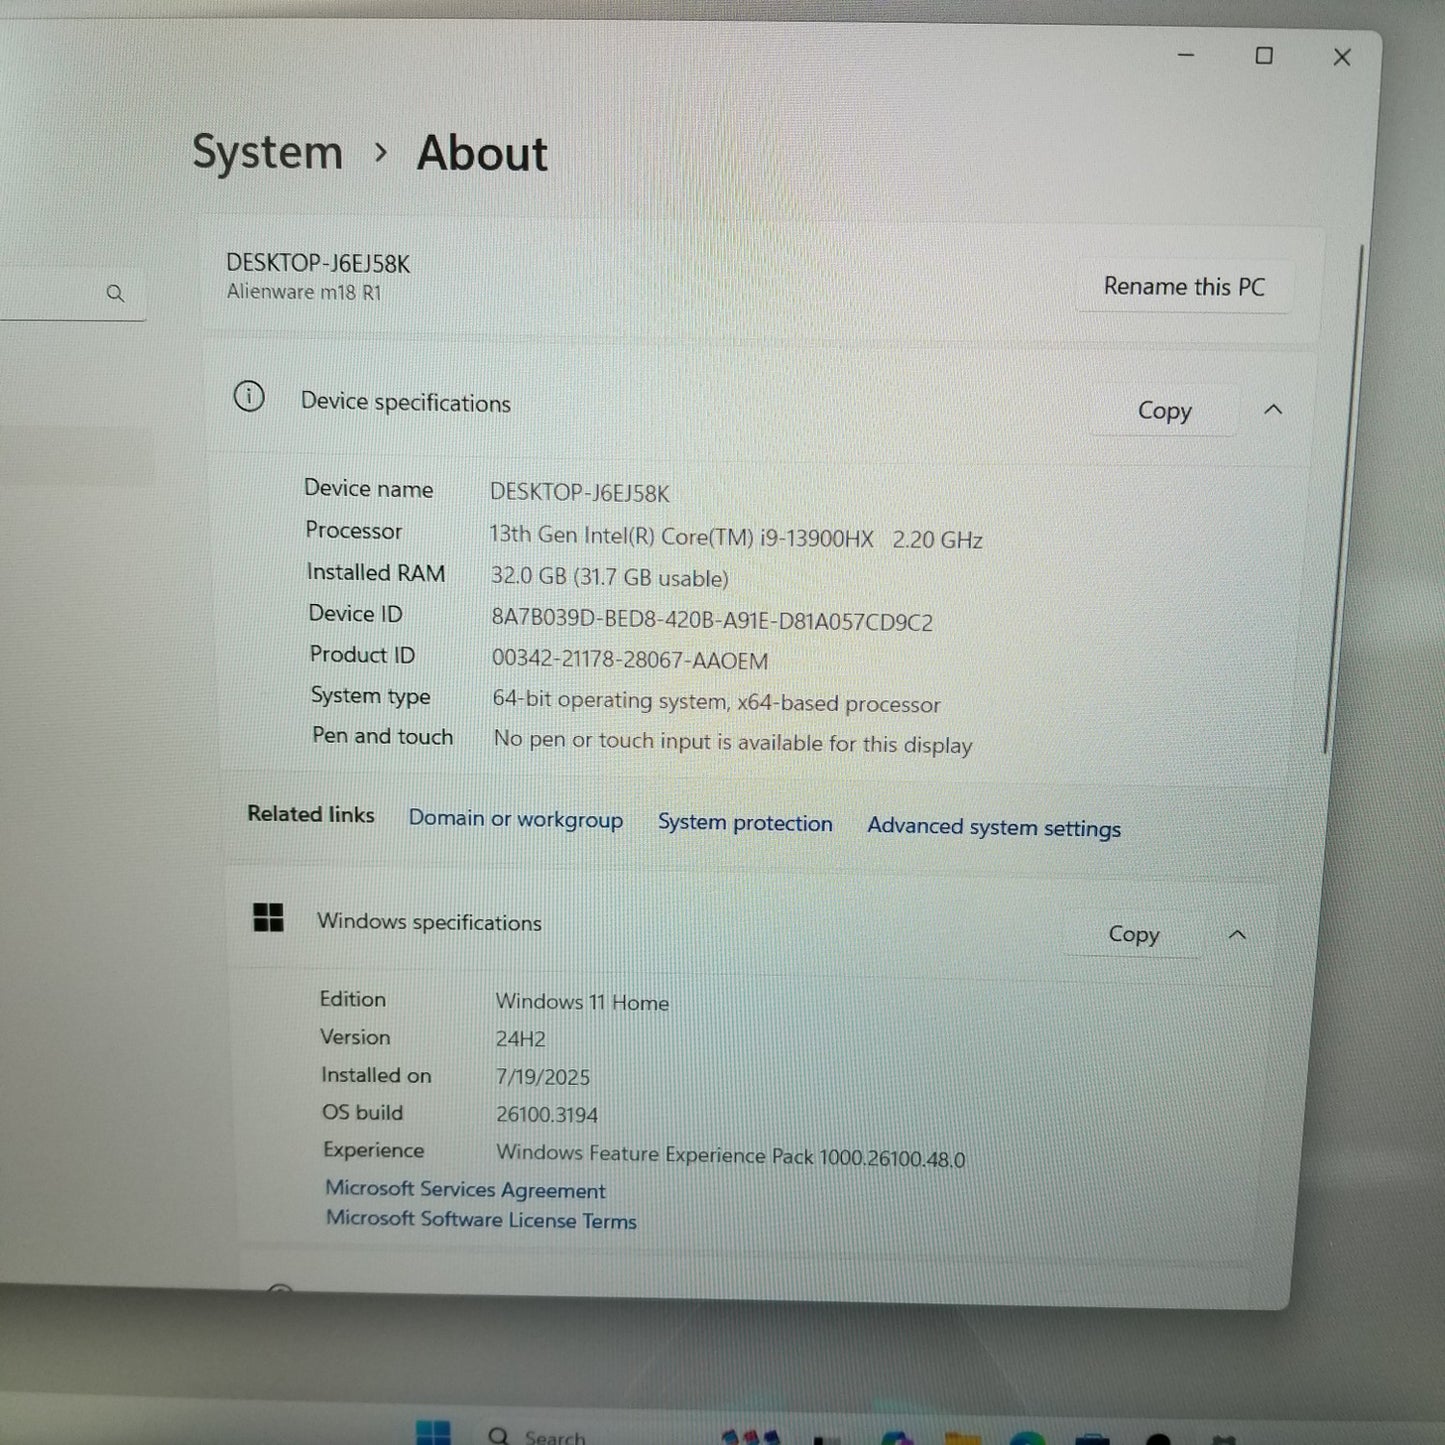The height and width of the screenshot is (1445, 1445).
Task: Click the vertical scrollbar of Settings page
Action: tap(1342, 498)
